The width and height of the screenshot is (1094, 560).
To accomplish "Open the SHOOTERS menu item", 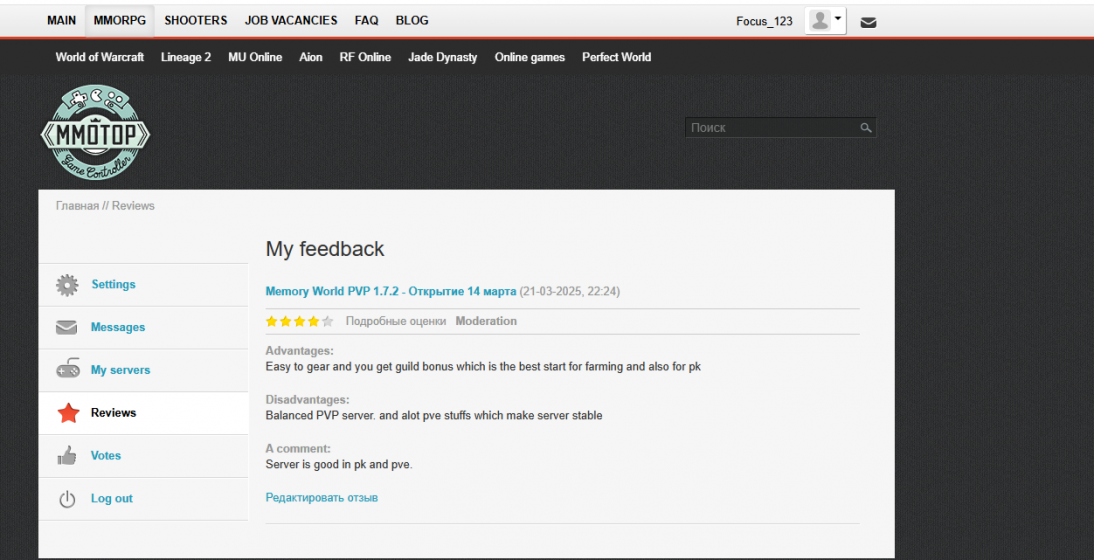I will [x=196, y=21].
